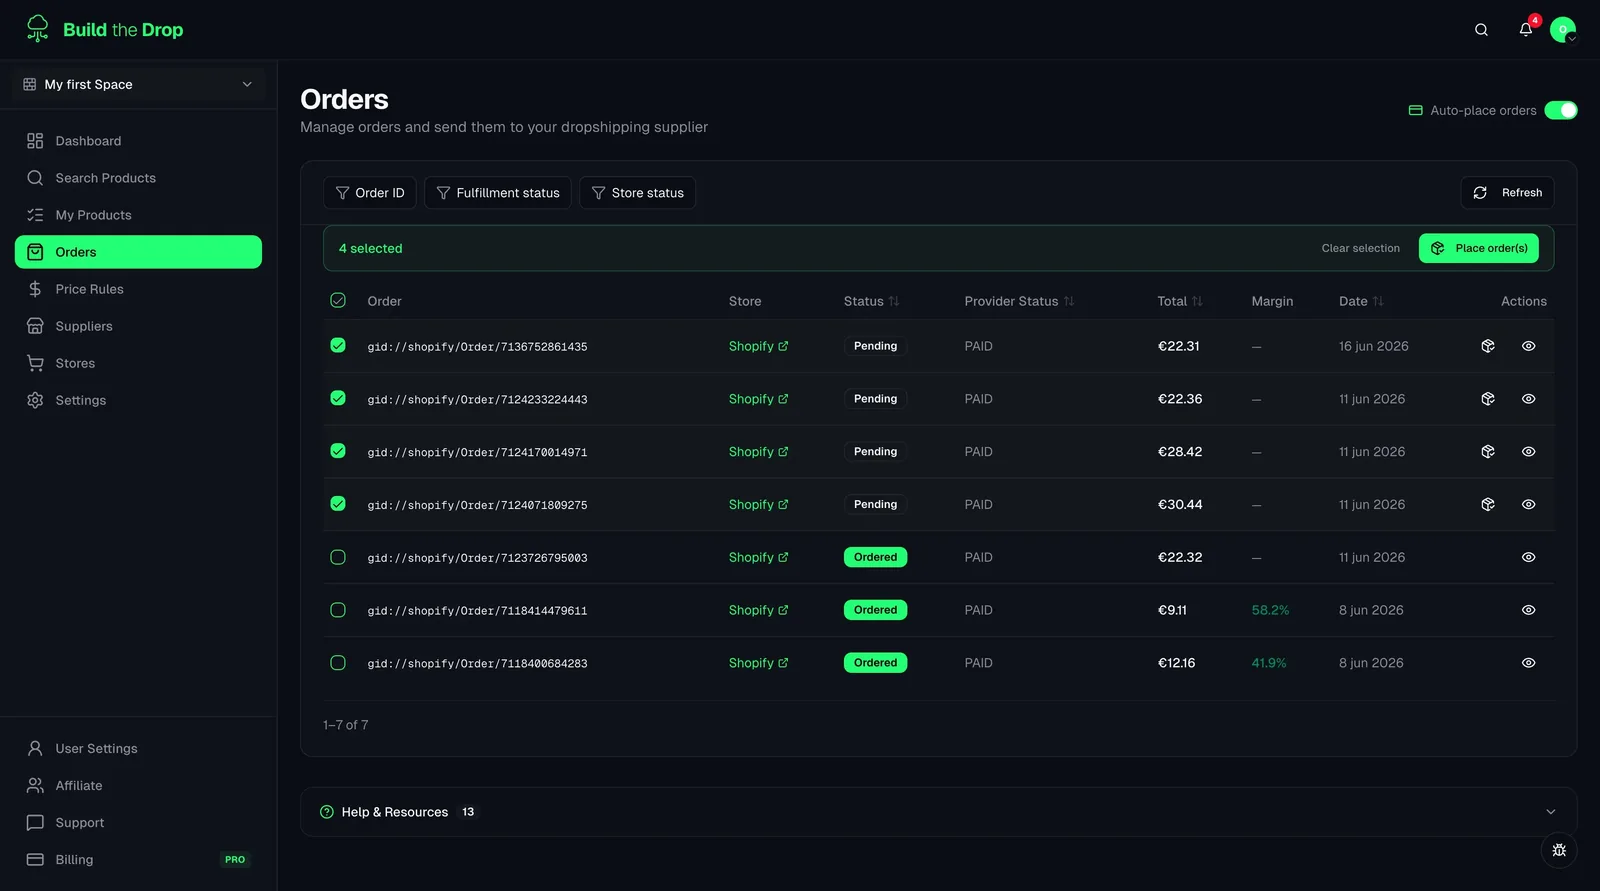Sort orders by Total column
The width and height of the screenshot is (1600, 891).
point(1180,301)
